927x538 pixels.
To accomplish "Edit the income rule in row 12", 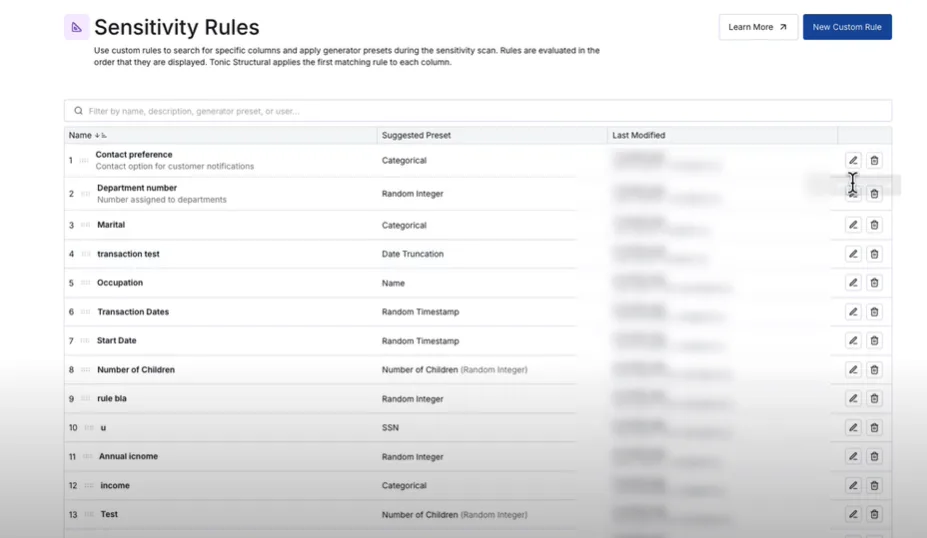I will [x=853, y=485].
